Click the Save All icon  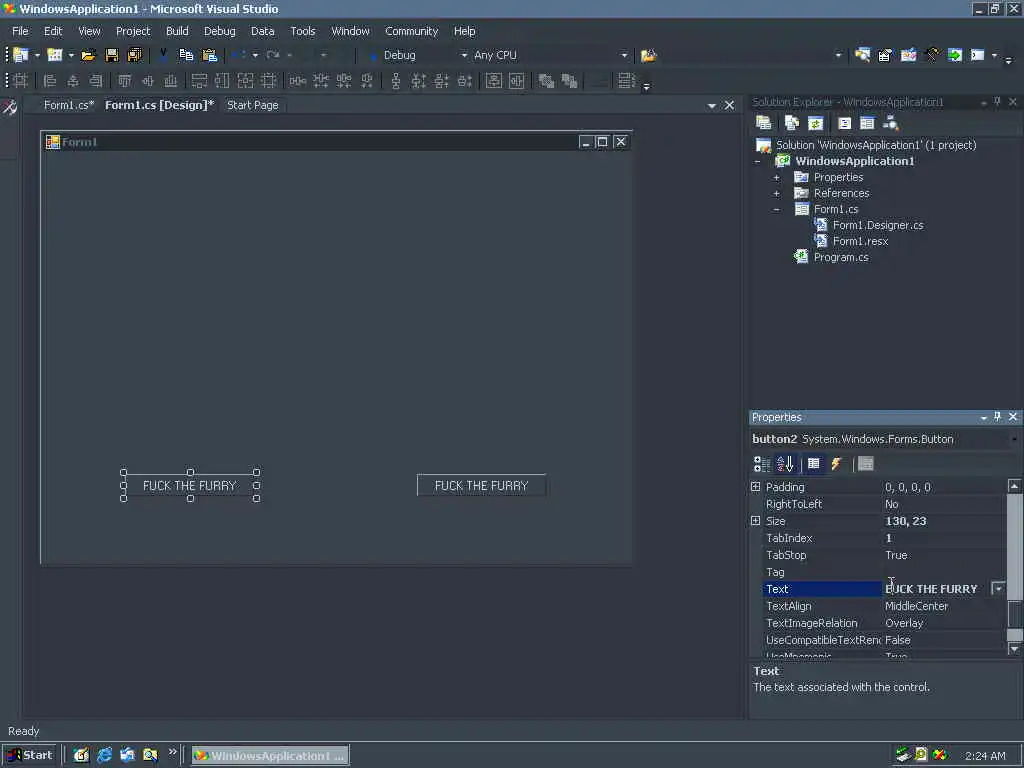click(x=135, y=56)
